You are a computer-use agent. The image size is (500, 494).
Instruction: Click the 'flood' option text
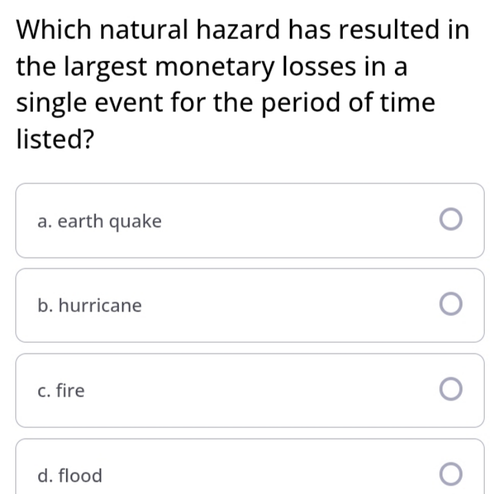[80, 475]
